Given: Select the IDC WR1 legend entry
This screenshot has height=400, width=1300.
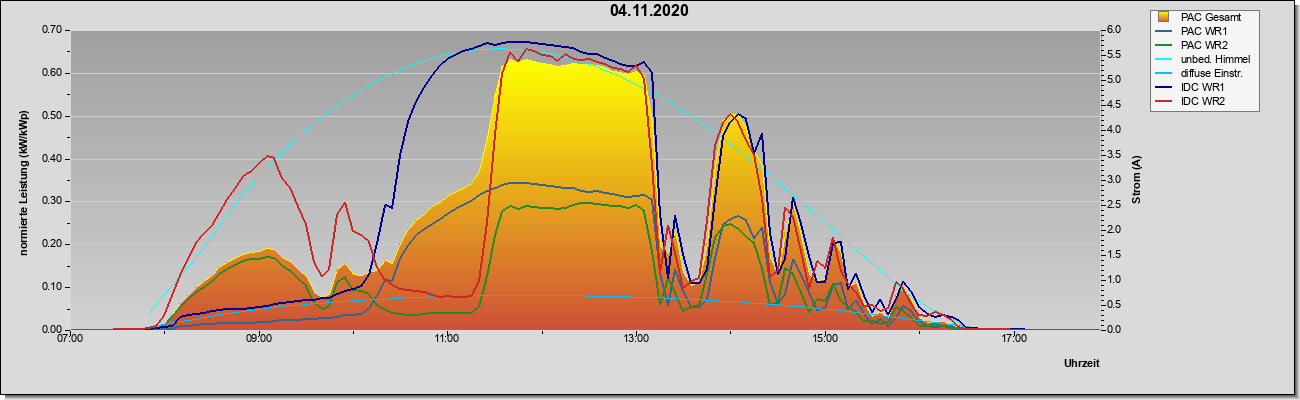Looking at the screenshot, I should point(1204,87).
